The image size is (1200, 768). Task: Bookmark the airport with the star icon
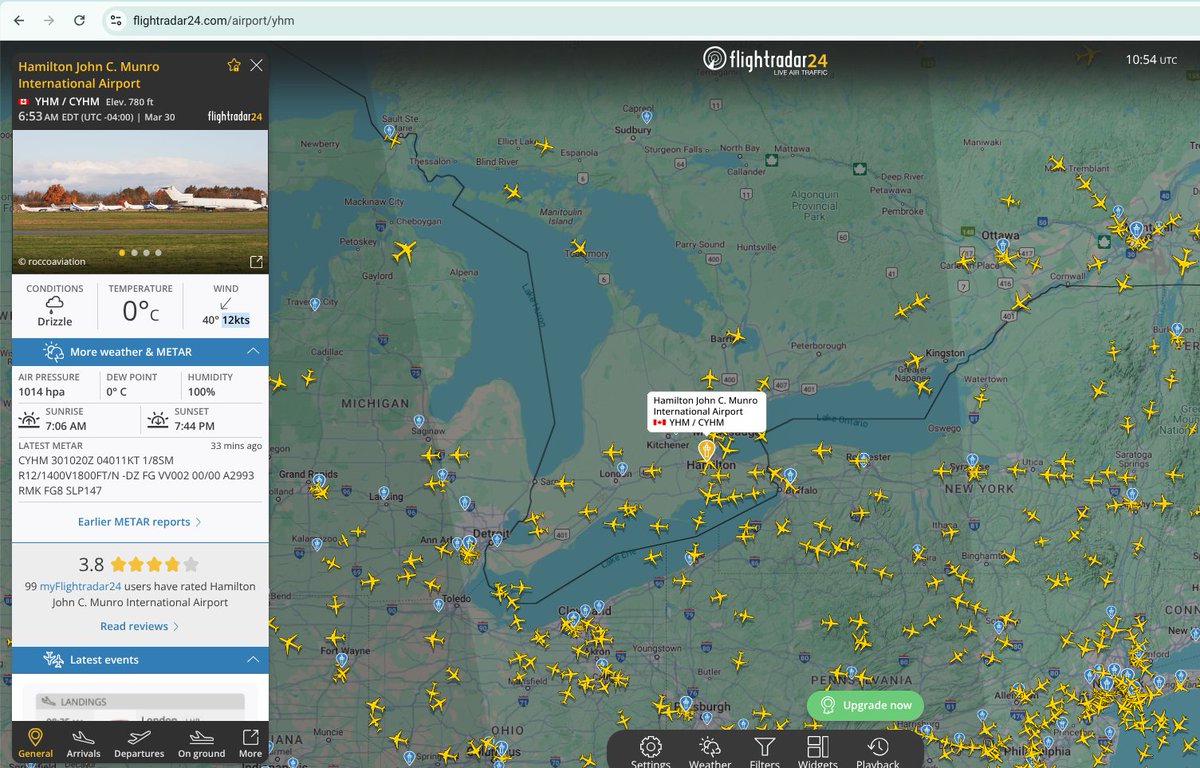[234, 65]
